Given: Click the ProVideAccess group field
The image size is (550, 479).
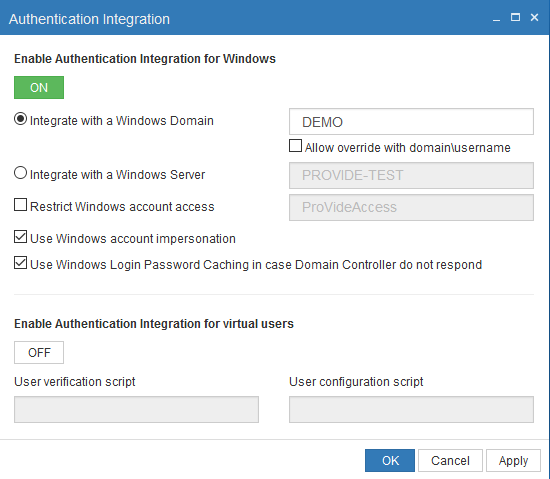Looking at the screenshot, I should [x=411, y=207].
